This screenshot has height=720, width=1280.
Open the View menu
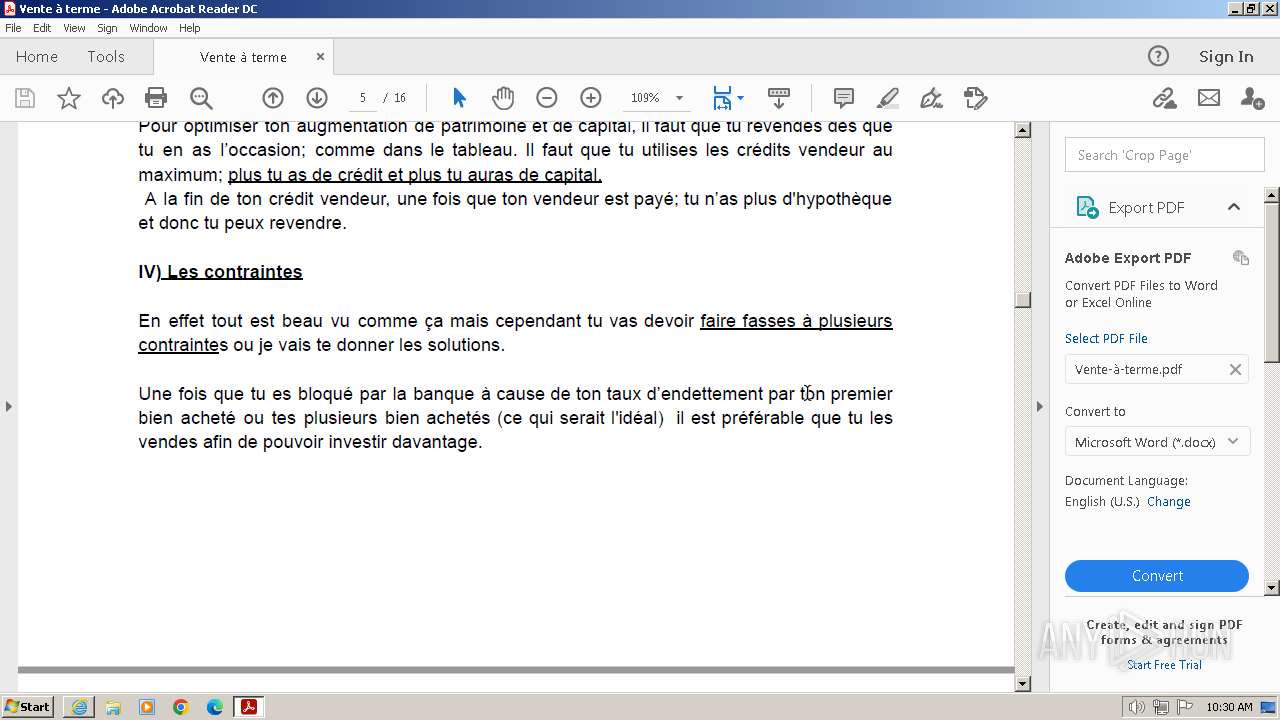[74, 28]
